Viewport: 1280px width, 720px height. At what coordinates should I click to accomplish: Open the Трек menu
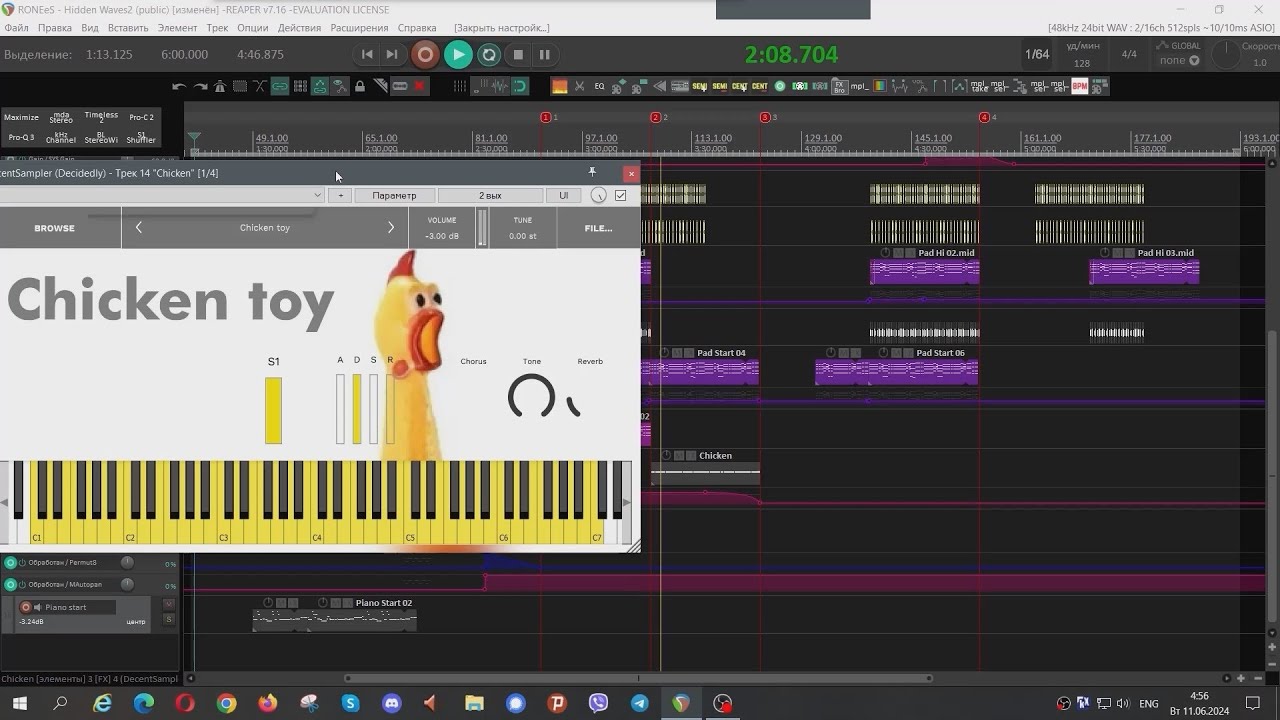click(217, 28)
